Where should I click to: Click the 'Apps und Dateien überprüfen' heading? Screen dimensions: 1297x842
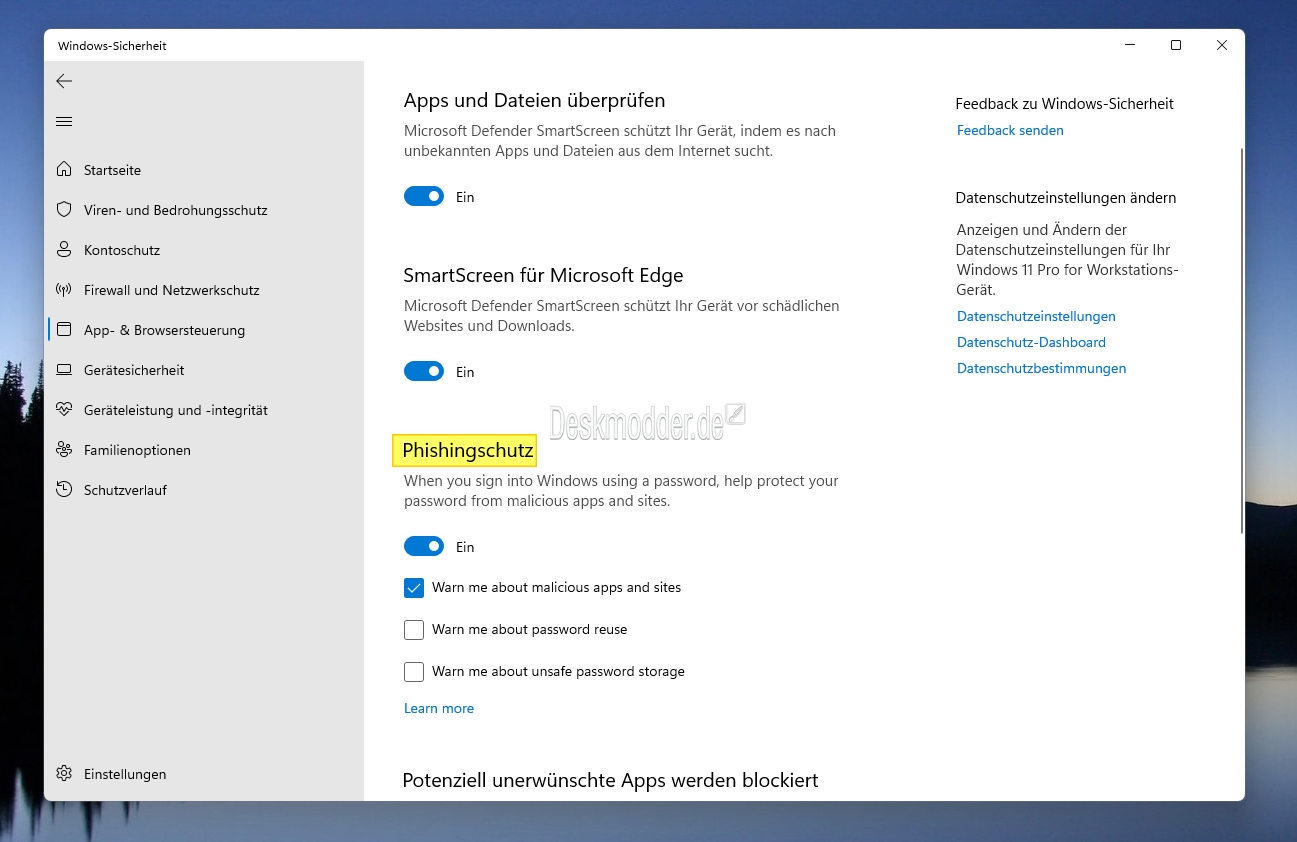(x=534, y=100)
